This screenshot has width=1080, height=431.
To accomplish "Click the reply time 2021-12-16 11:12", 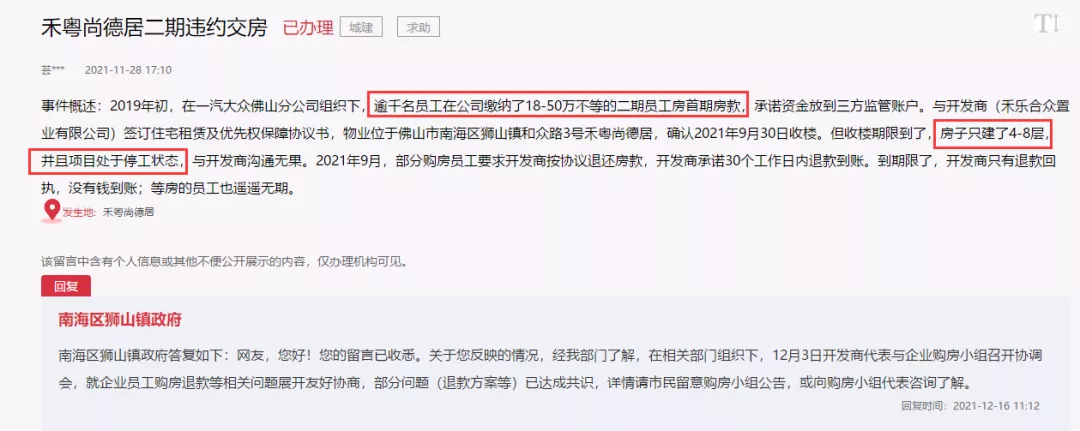I will tap(995, 406).
